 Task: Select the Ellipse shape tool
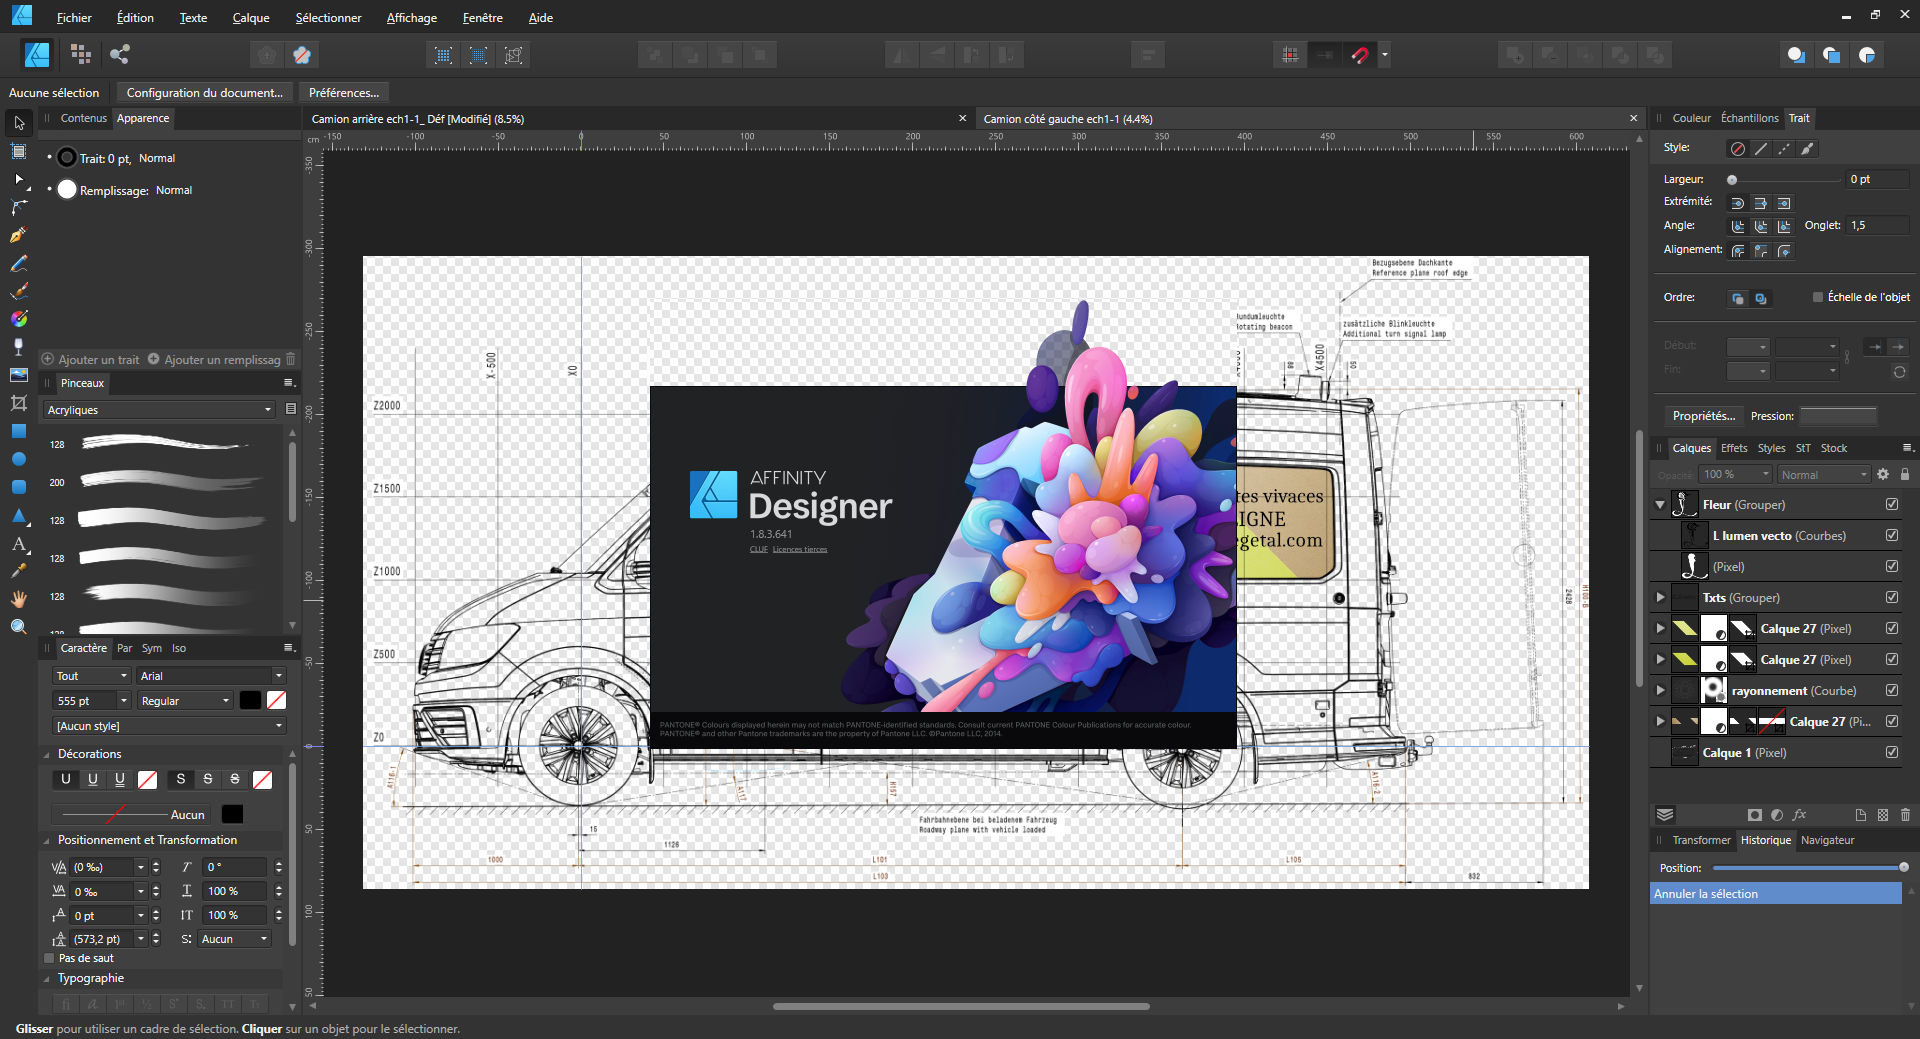click(18, 459)
